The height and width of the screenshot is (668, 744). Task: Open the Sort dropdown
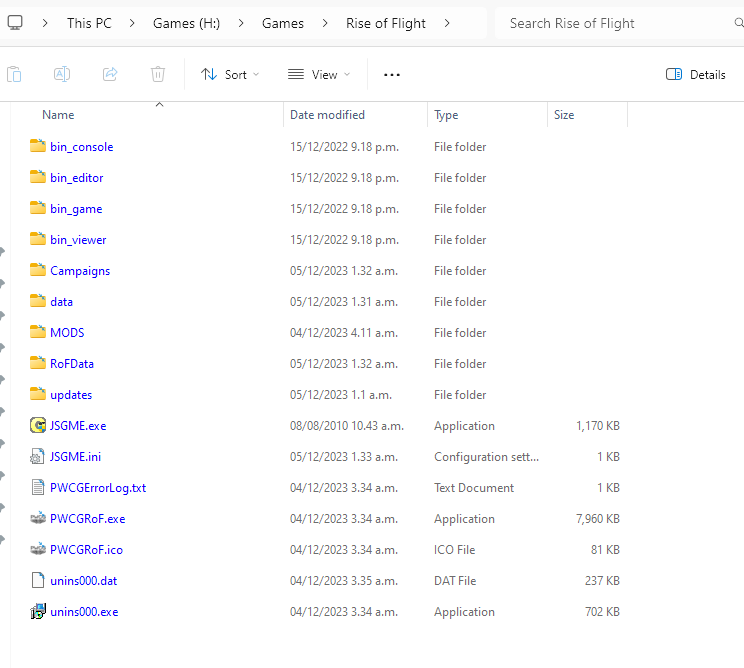(230, 74)
